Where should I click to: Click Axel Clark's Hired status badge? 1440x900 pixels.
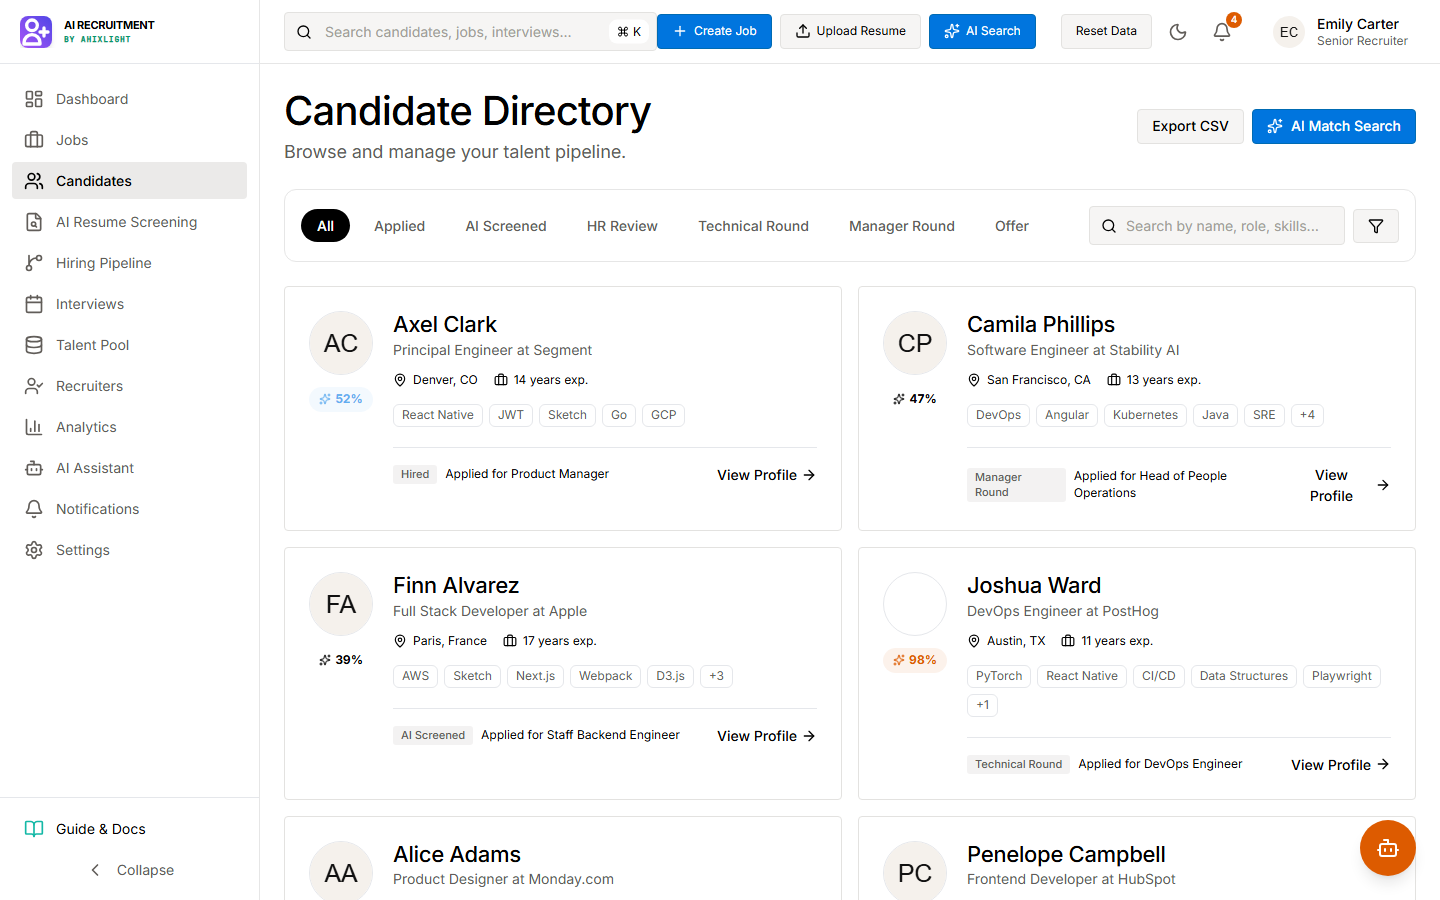[415, 474]
